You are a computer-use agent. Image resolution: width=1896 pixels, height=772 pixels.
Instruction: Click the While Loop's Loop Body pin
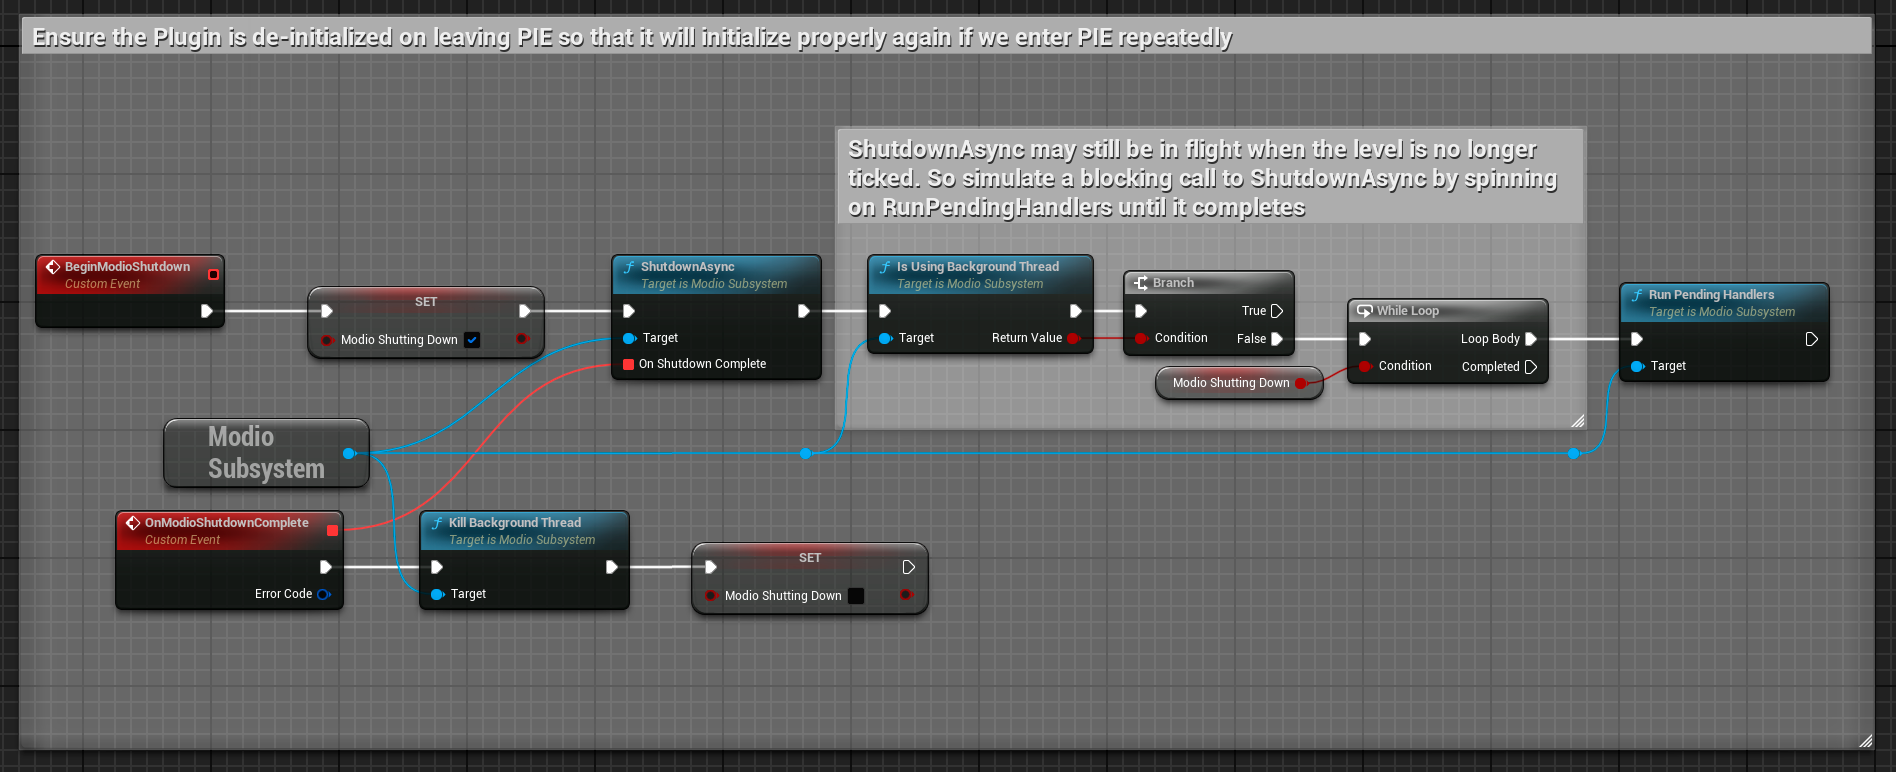tap(1530, 339)
